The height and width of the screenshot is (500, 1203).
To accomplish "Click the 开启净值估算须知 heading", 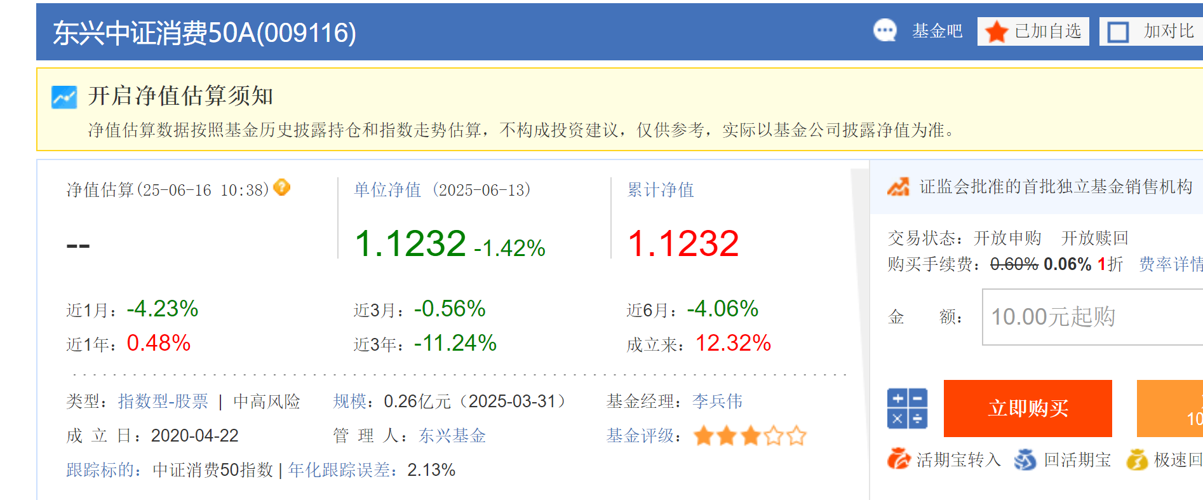I will pyautogui.click(x=181, y=96).
